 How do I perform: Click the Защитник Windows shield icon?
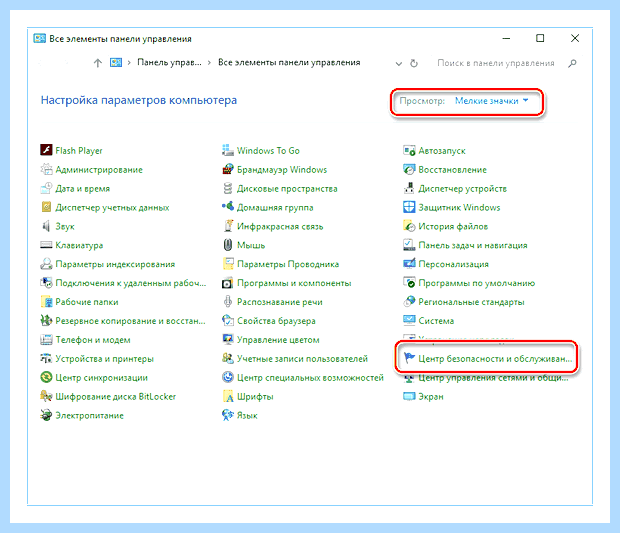409,207
